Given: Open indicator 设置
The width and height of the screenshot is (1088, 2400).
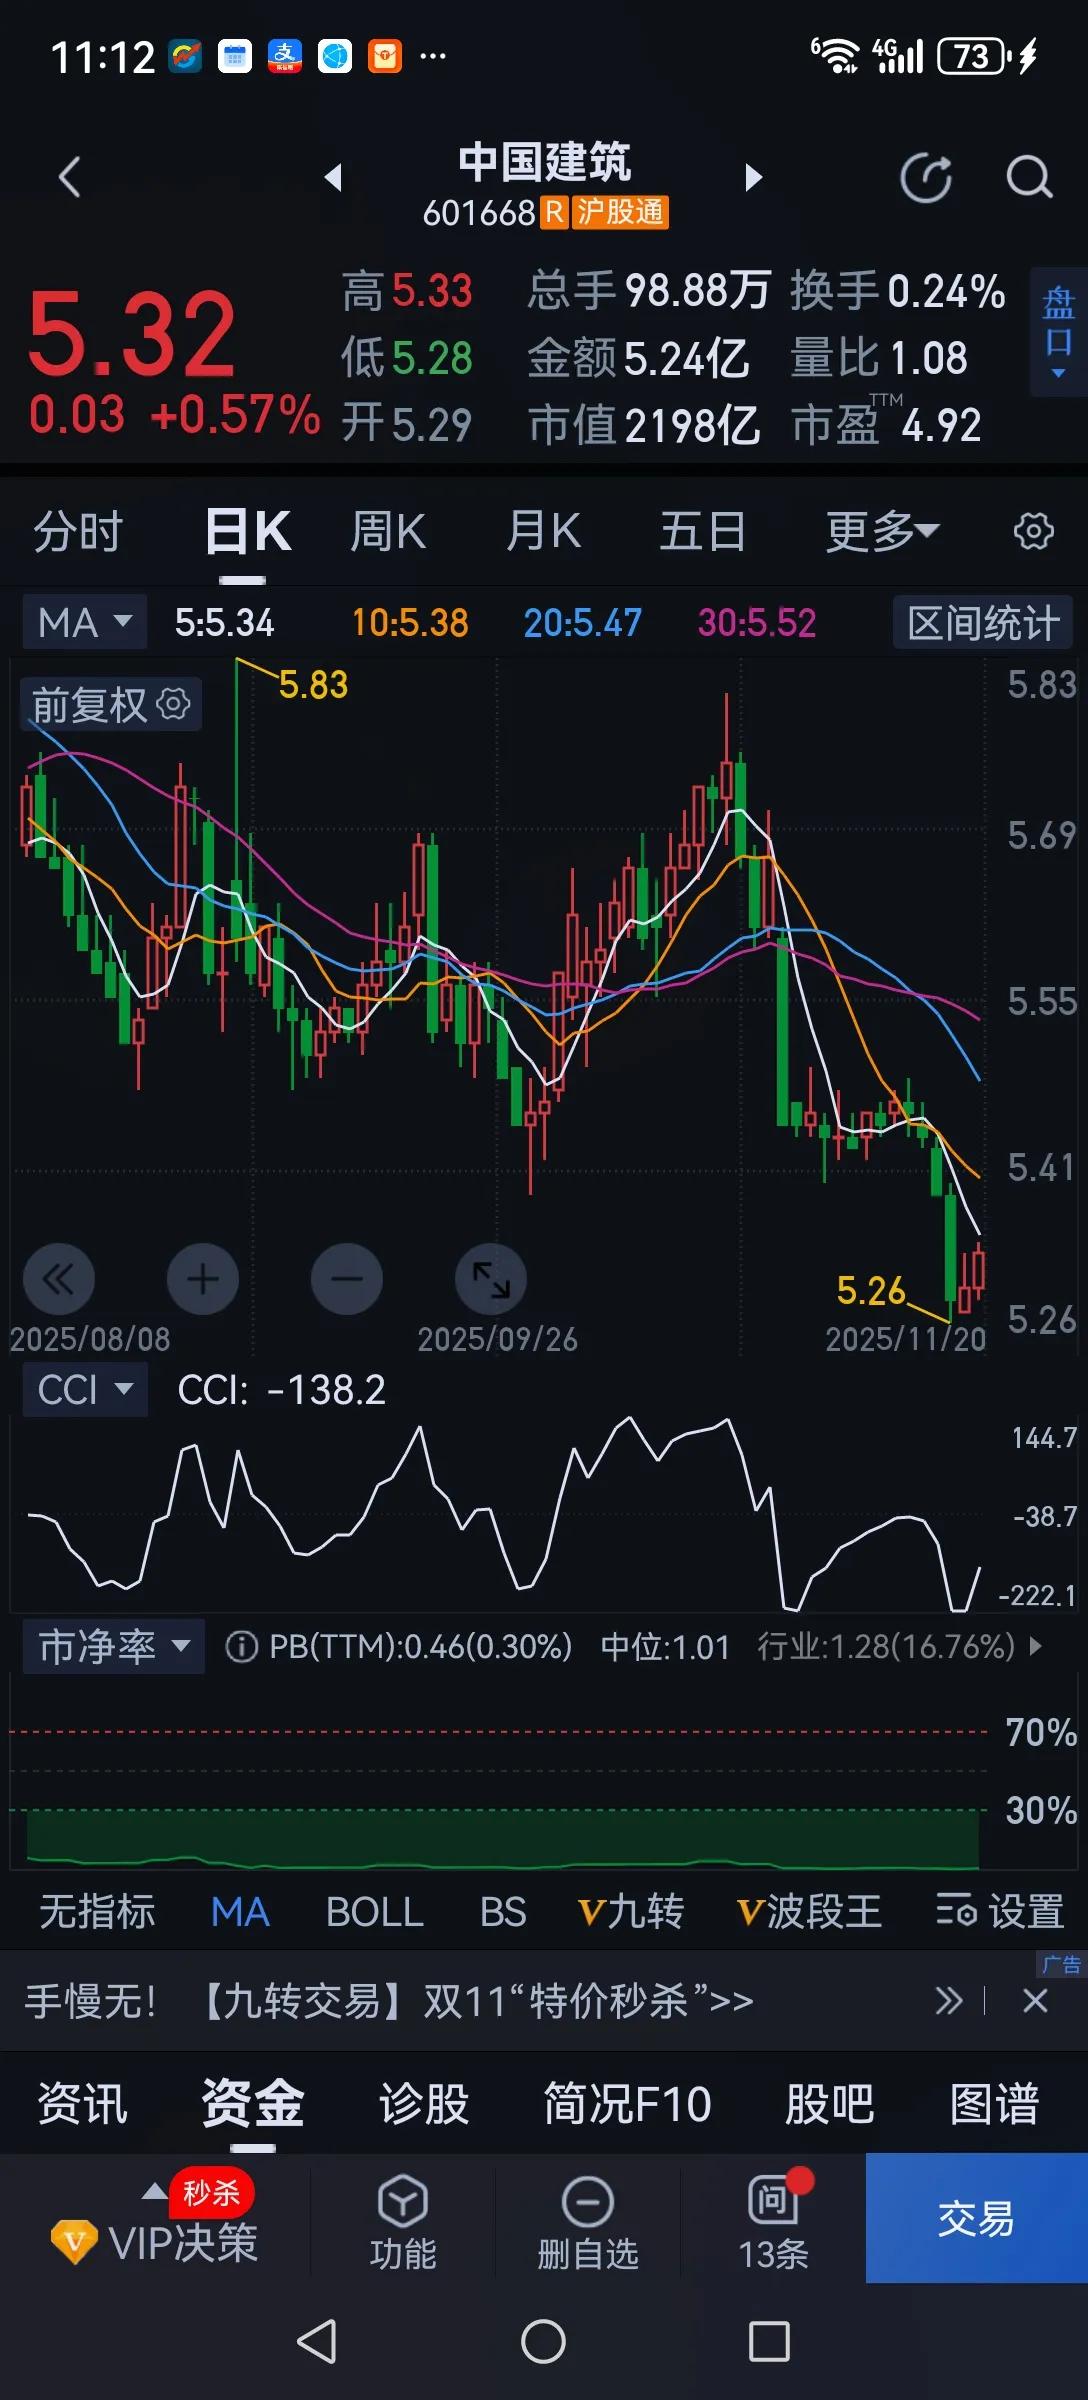Looking at the screenshot, I should [x=1000, y=1911].
